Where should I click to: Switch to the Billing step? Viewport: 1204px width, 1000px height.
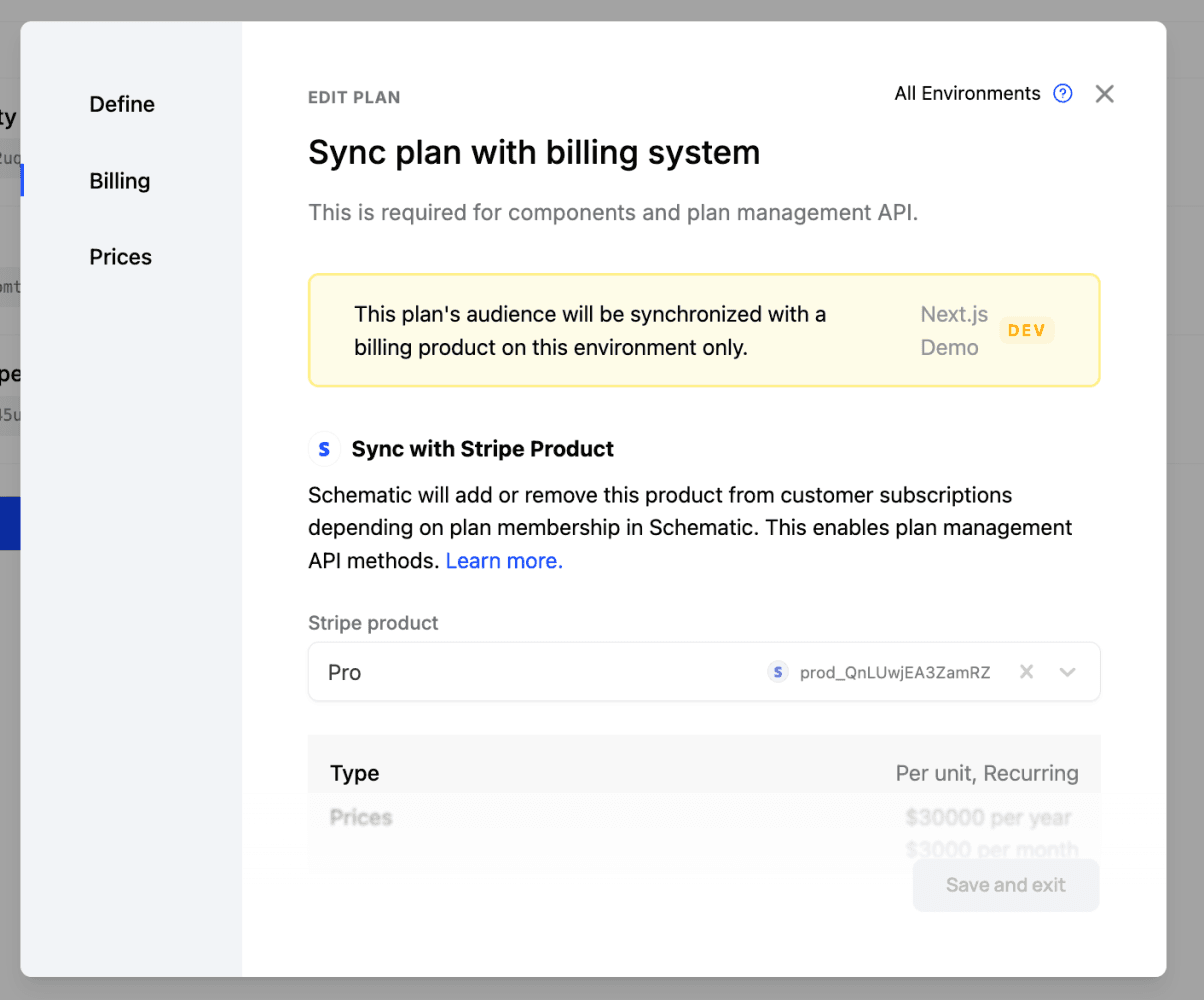point(120,181)
